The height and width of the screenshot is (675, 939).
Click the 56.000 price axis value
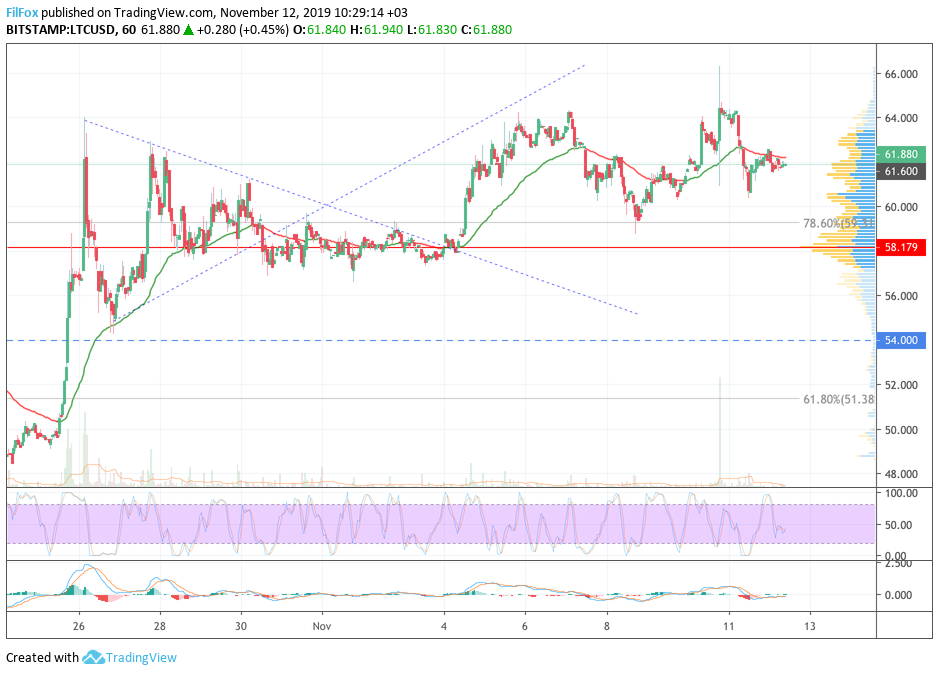coord(901,296)
